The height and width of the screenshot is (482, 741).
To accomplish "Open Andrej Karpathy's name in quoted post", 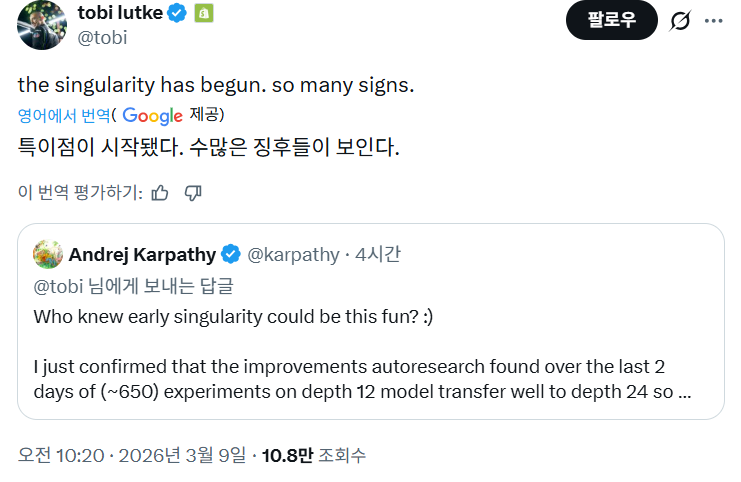I will [x=143, y=254].
